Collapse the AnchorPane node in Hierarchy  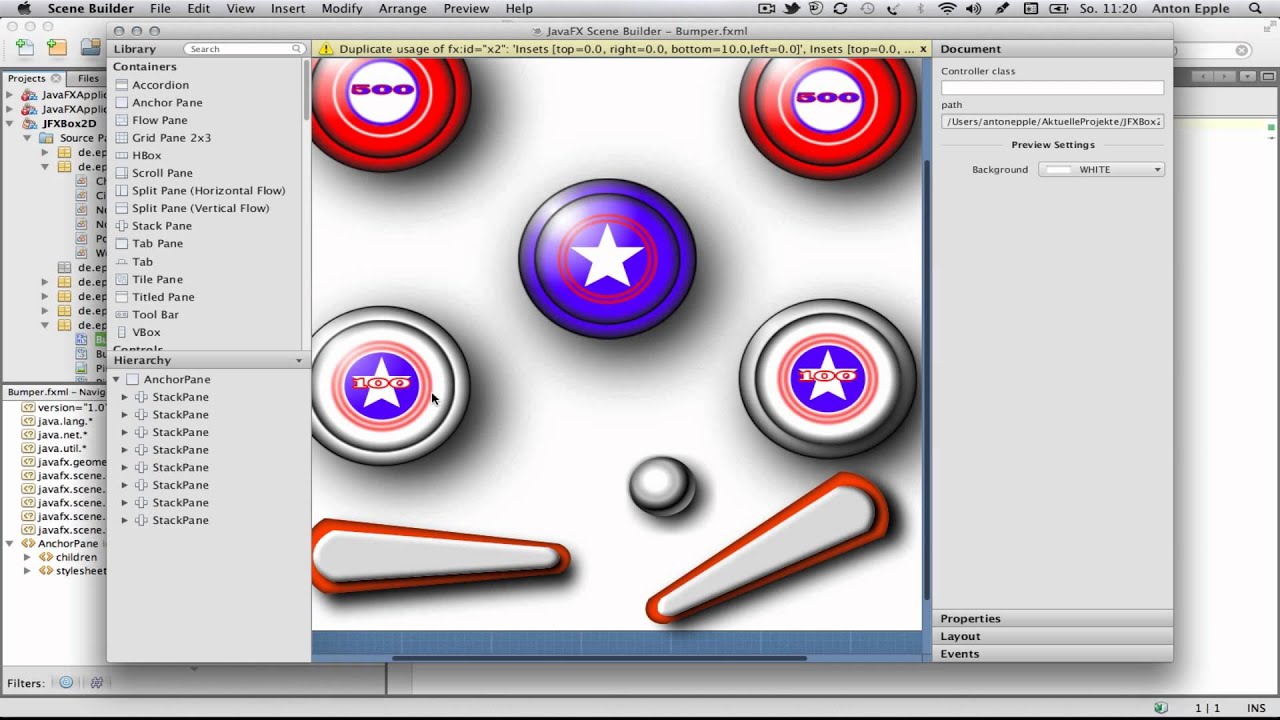click(x=116, y=380)
